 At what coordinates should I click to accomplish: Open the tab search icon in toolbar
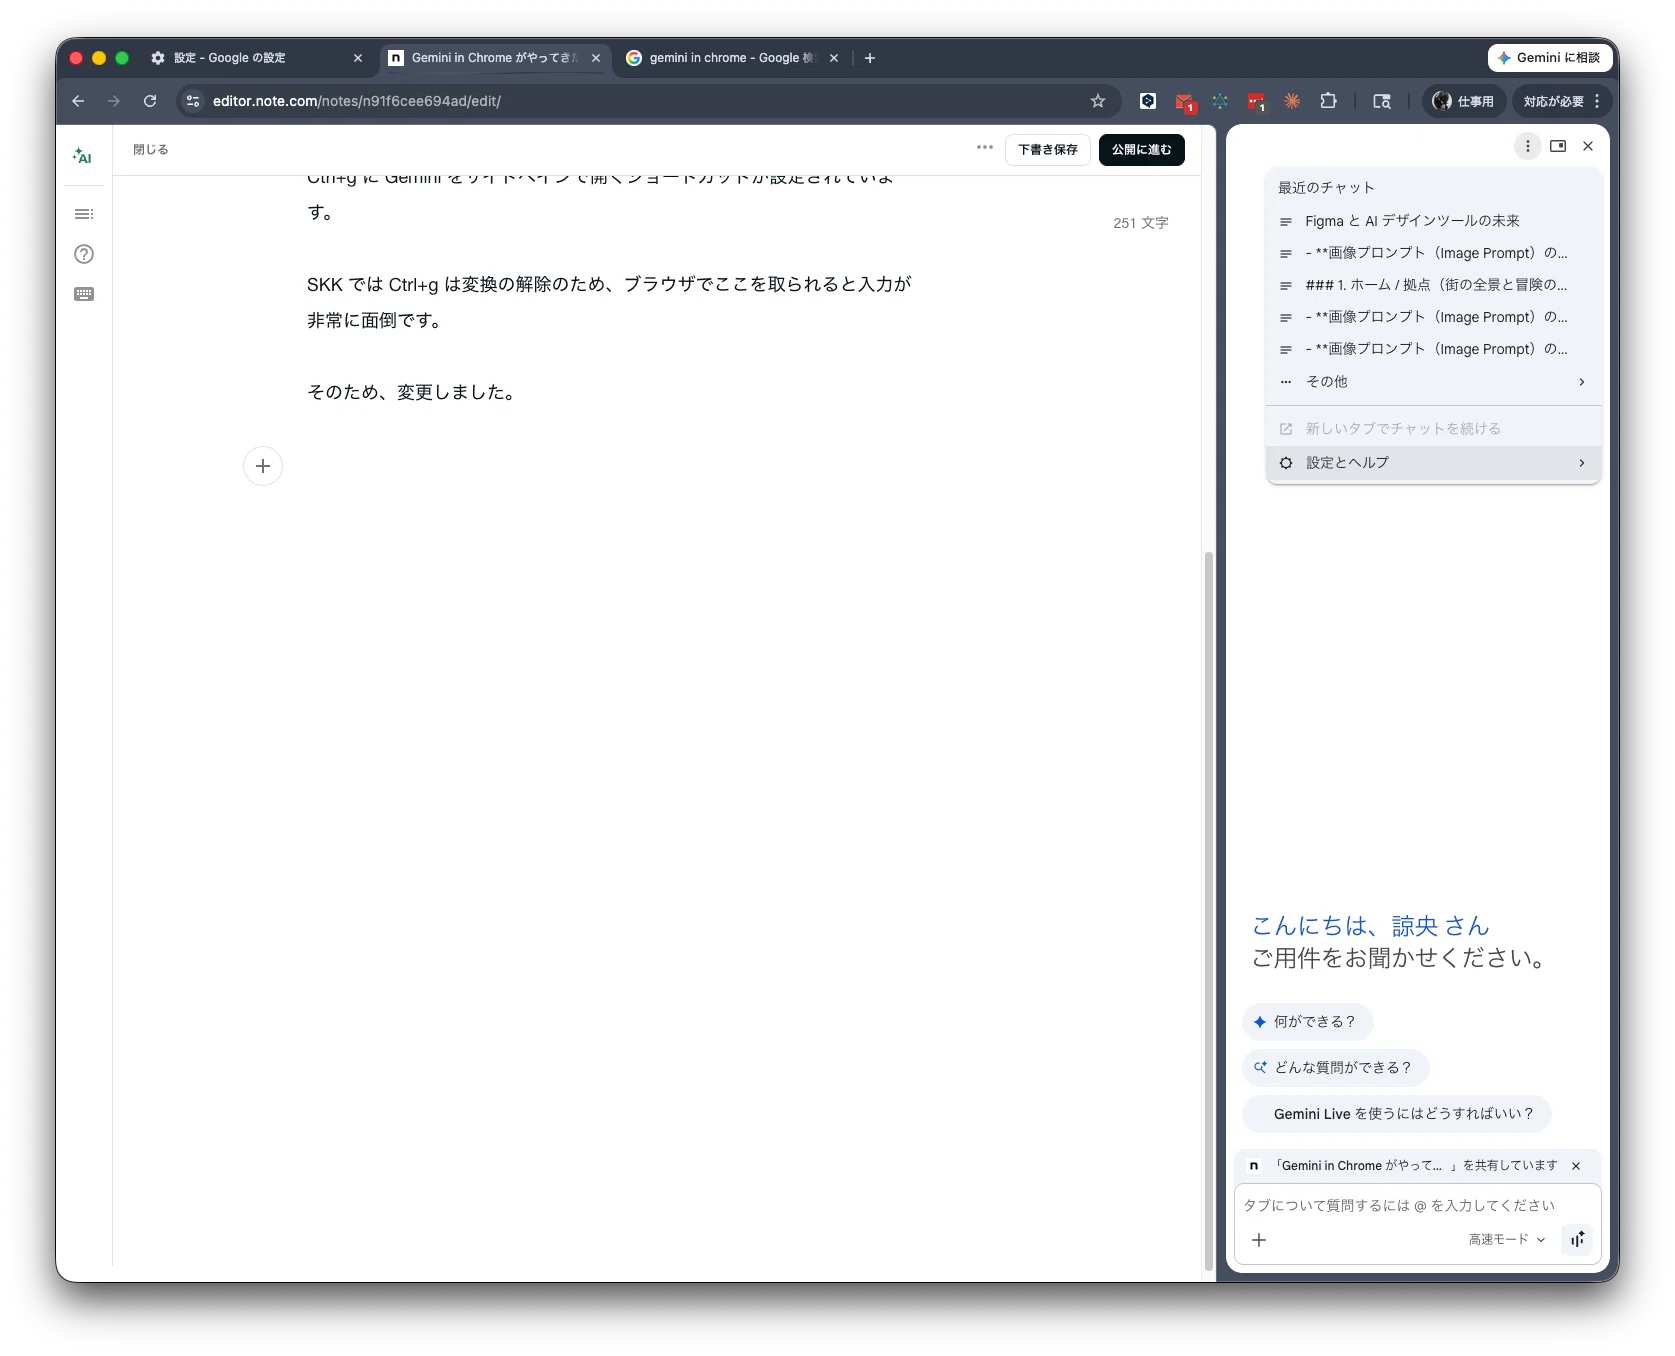(1382, 101)
